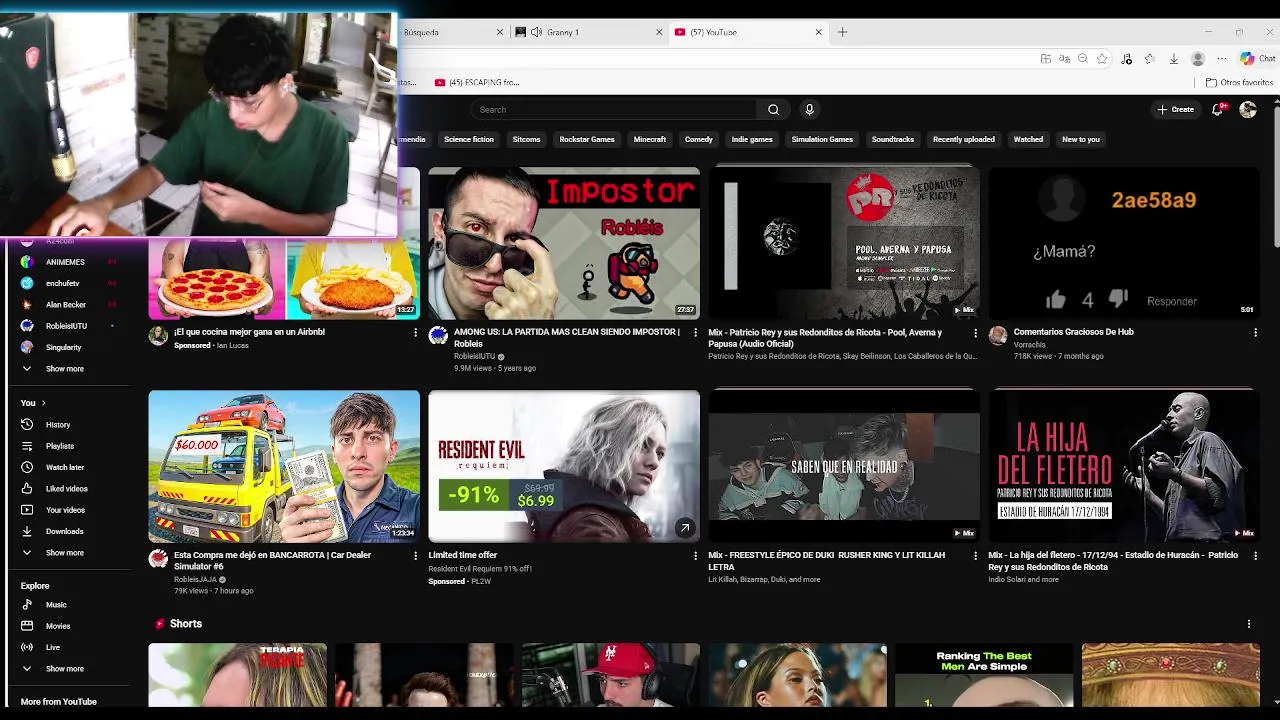This screenshot has width=1280, height=720.
Task: Select the Science fiction filter chip
Action: (x=469, y=139)
